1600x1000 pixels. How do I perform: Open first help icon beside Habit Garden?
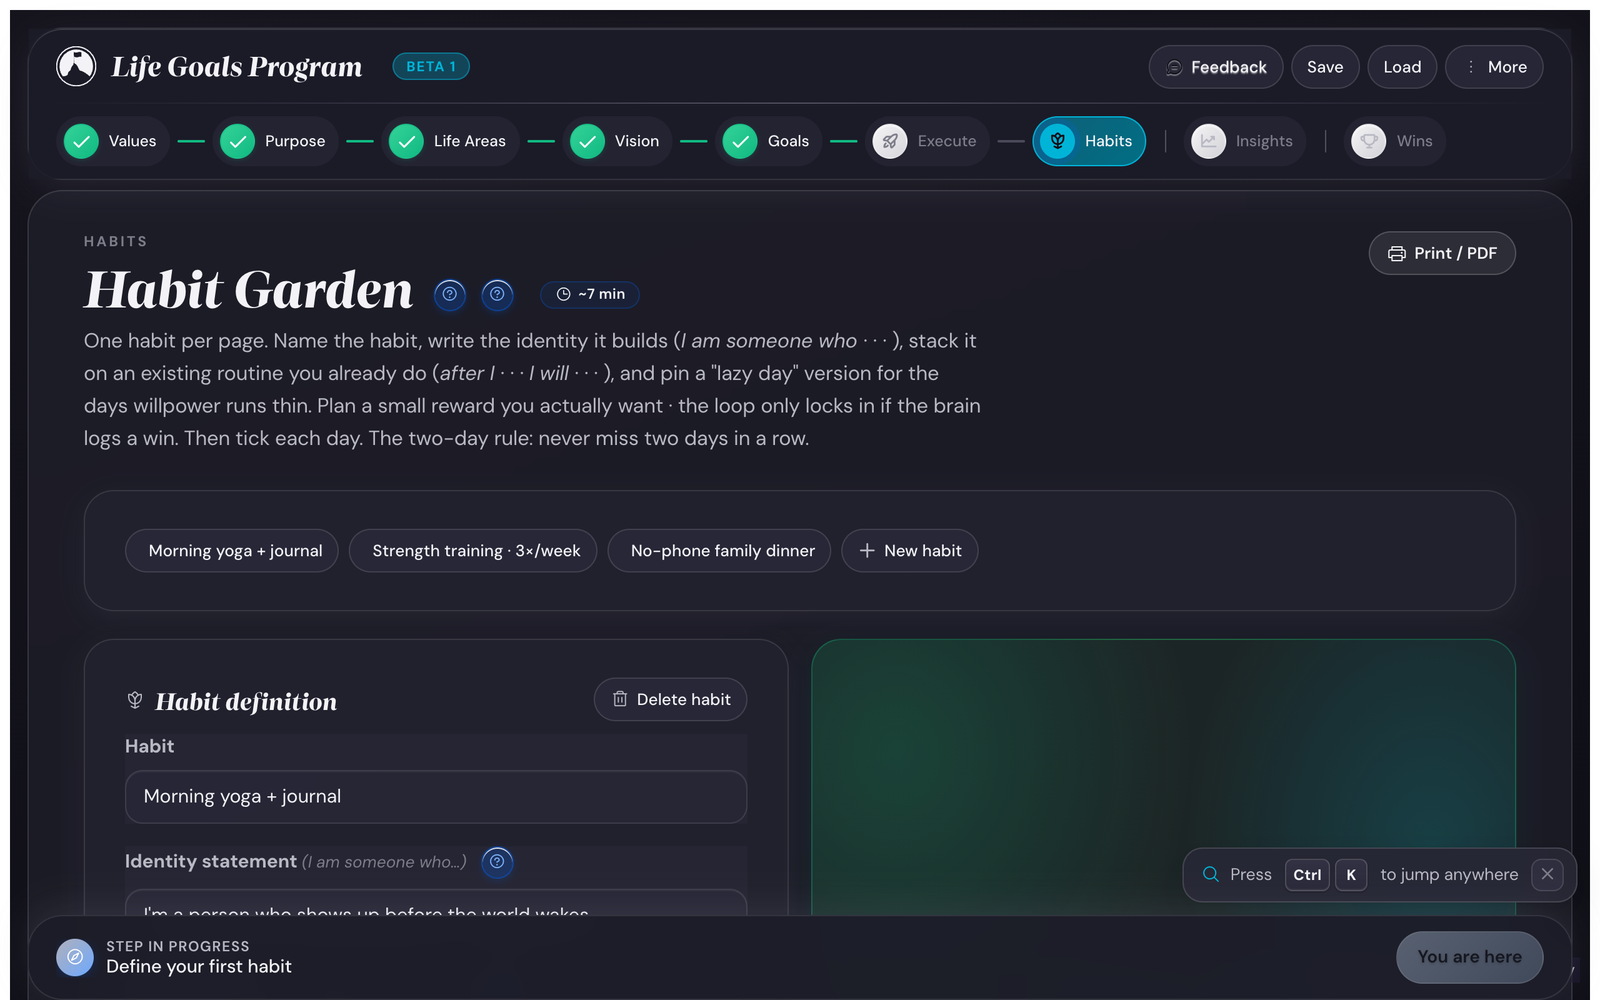pos(450,294)
